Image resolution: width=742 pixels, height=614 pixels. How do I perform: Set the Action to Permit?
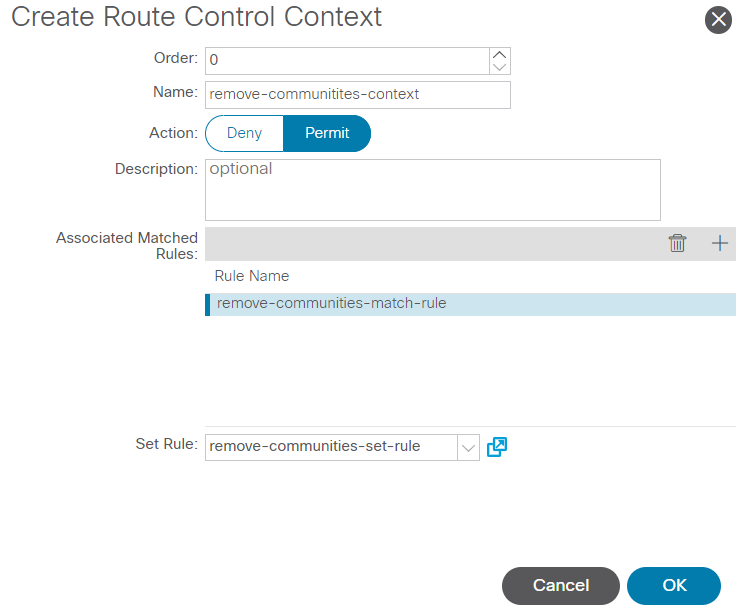(x=327, y=133)
